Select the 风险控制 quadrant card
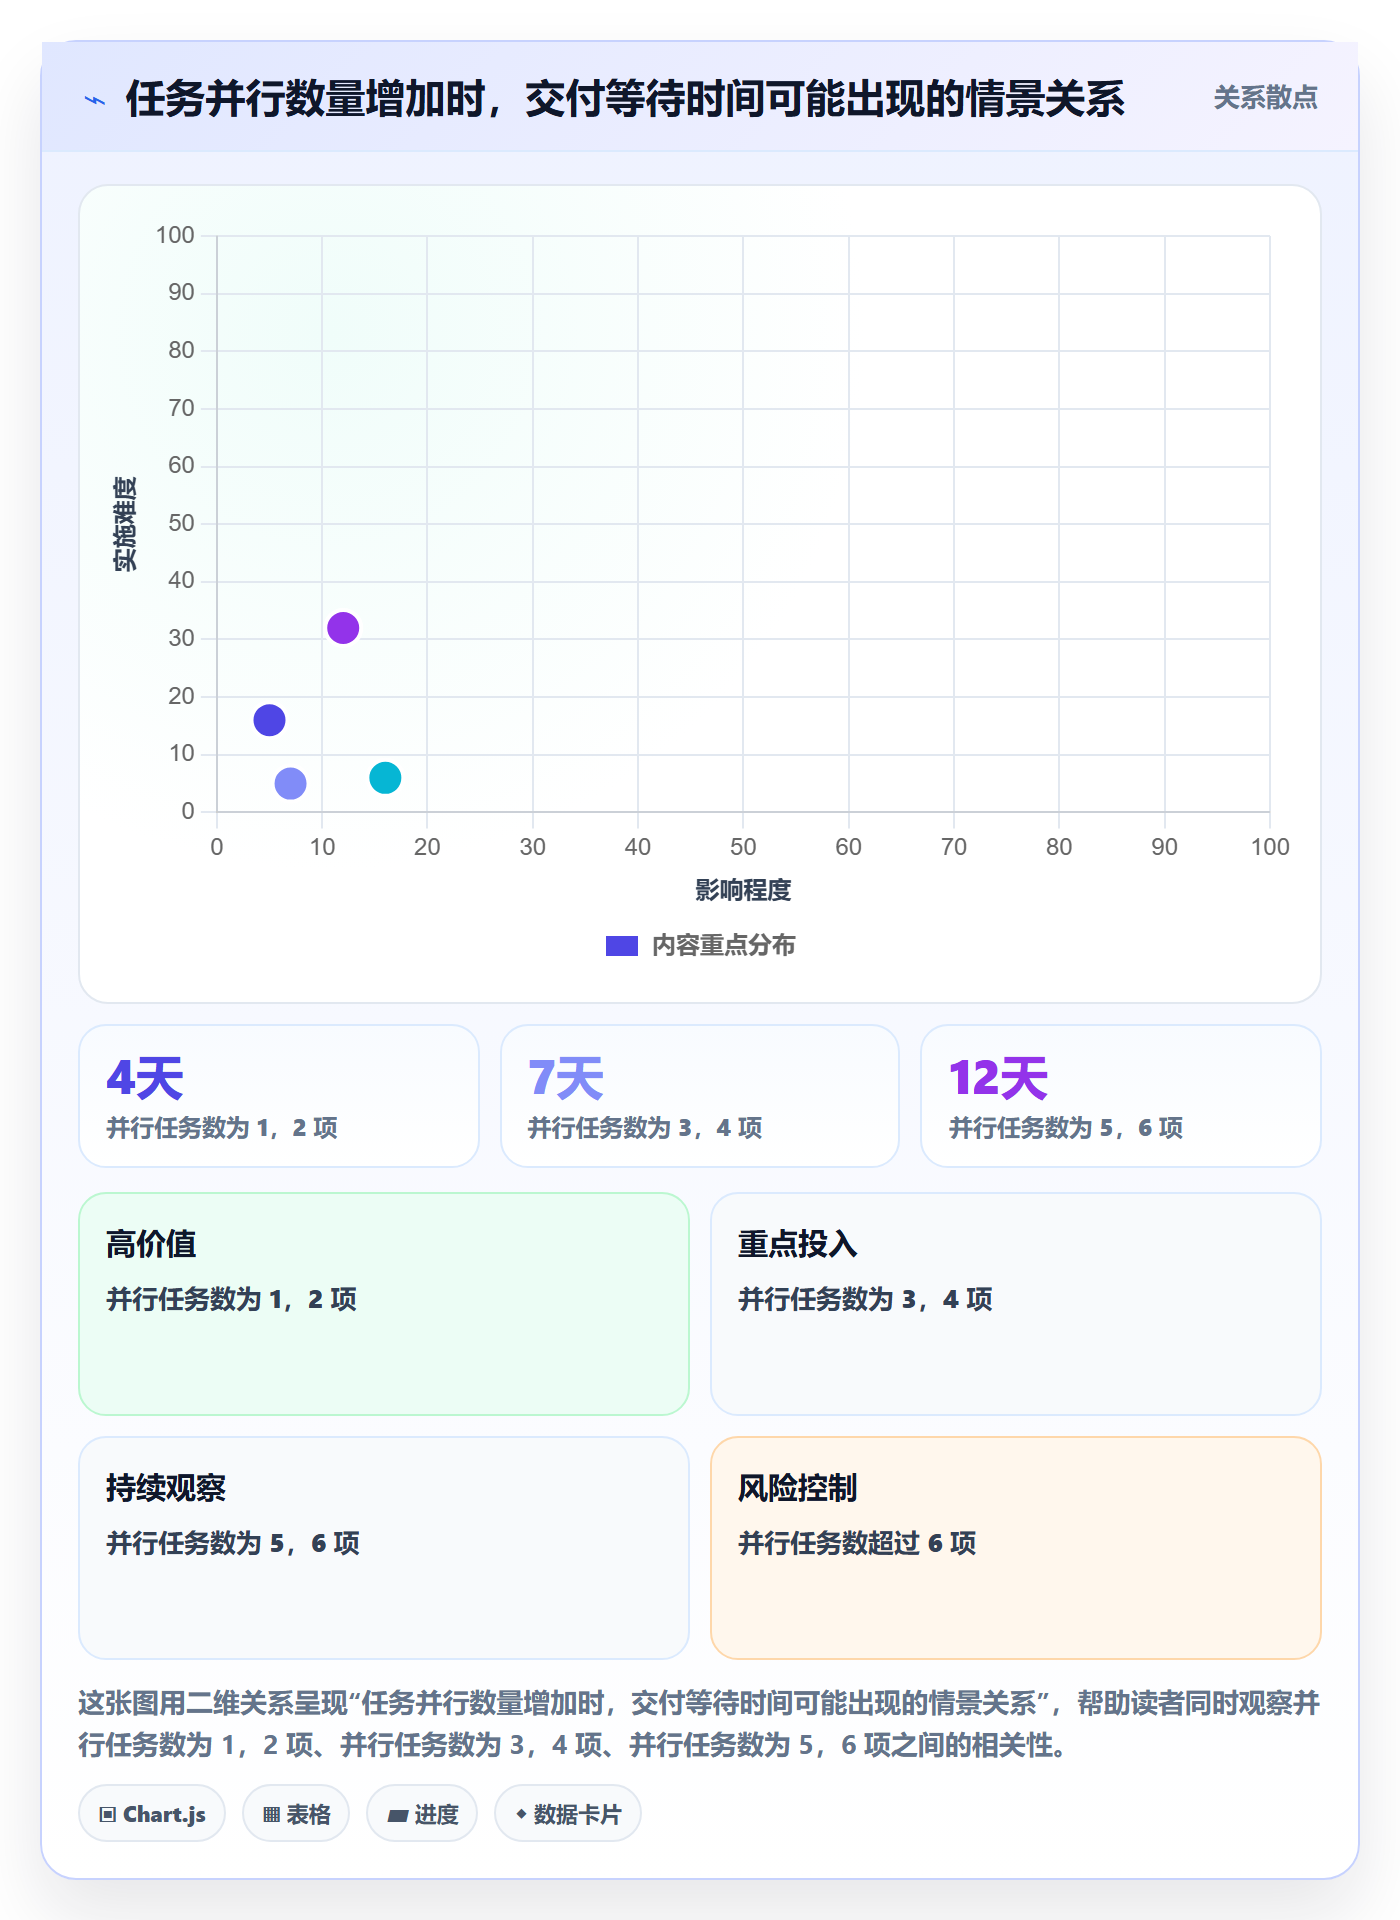The image size is (1400, 1920). point(1016,1548)
